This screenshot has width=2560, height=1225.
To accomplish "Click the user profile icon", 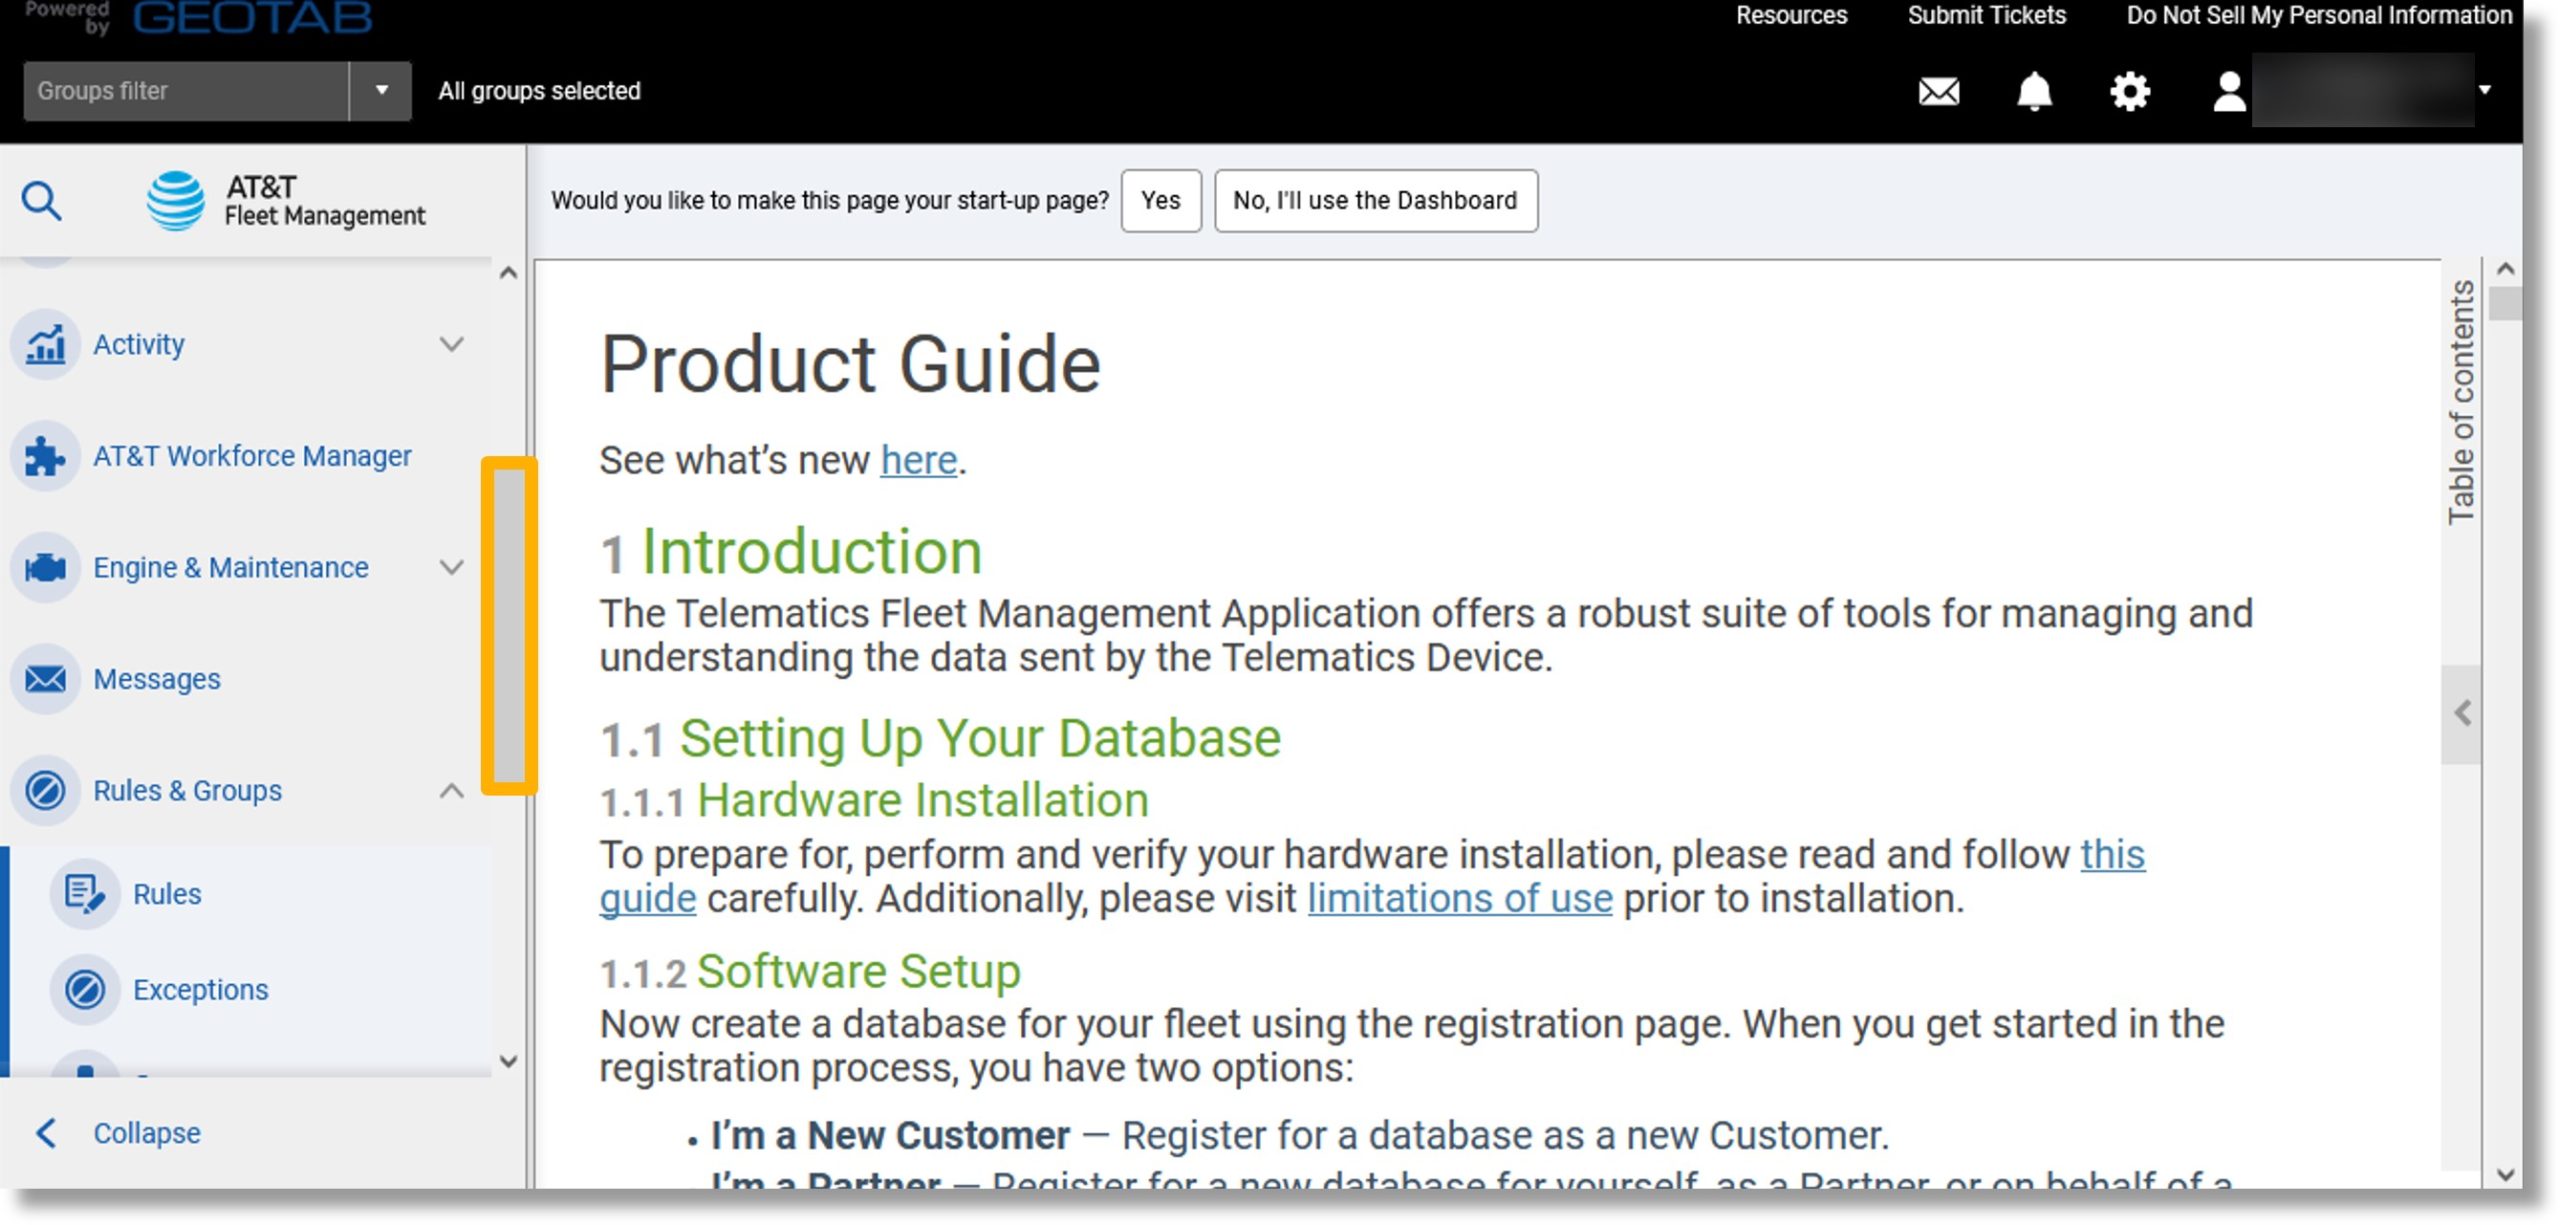I will pyautogui.click(x=2229, y=91).
